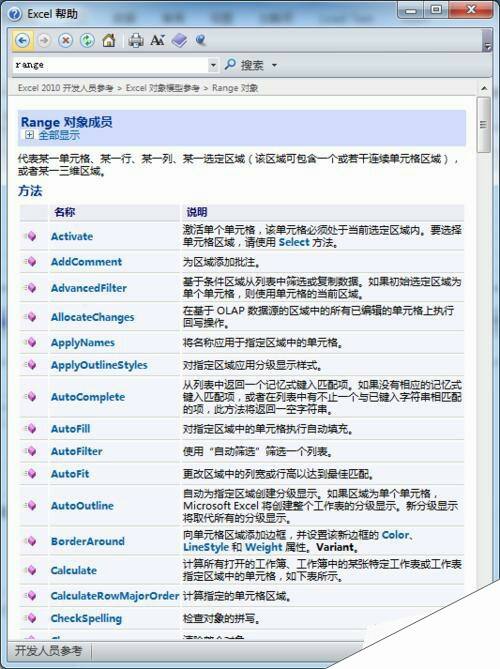This screenshot has height=669, width=500.
Task: Open the AdvancedFilter method link
Action: [x=89, y=288]
